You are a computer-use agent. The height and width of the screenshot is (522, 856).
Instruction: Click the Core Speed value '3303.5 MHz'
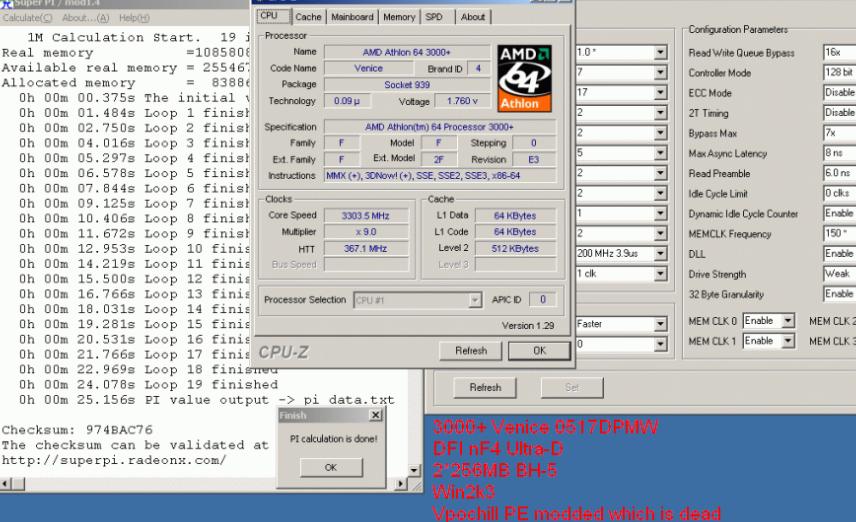tap(366, 216)
